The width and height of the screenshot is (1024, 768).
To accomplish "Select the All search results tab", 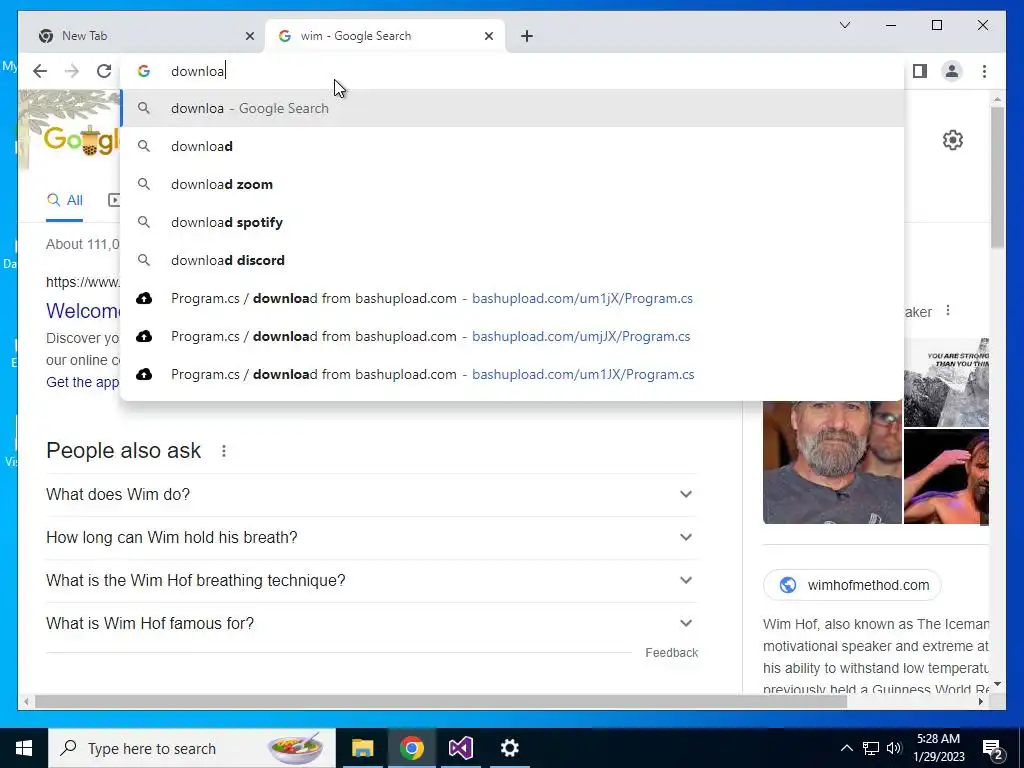I will pos(65,200).
